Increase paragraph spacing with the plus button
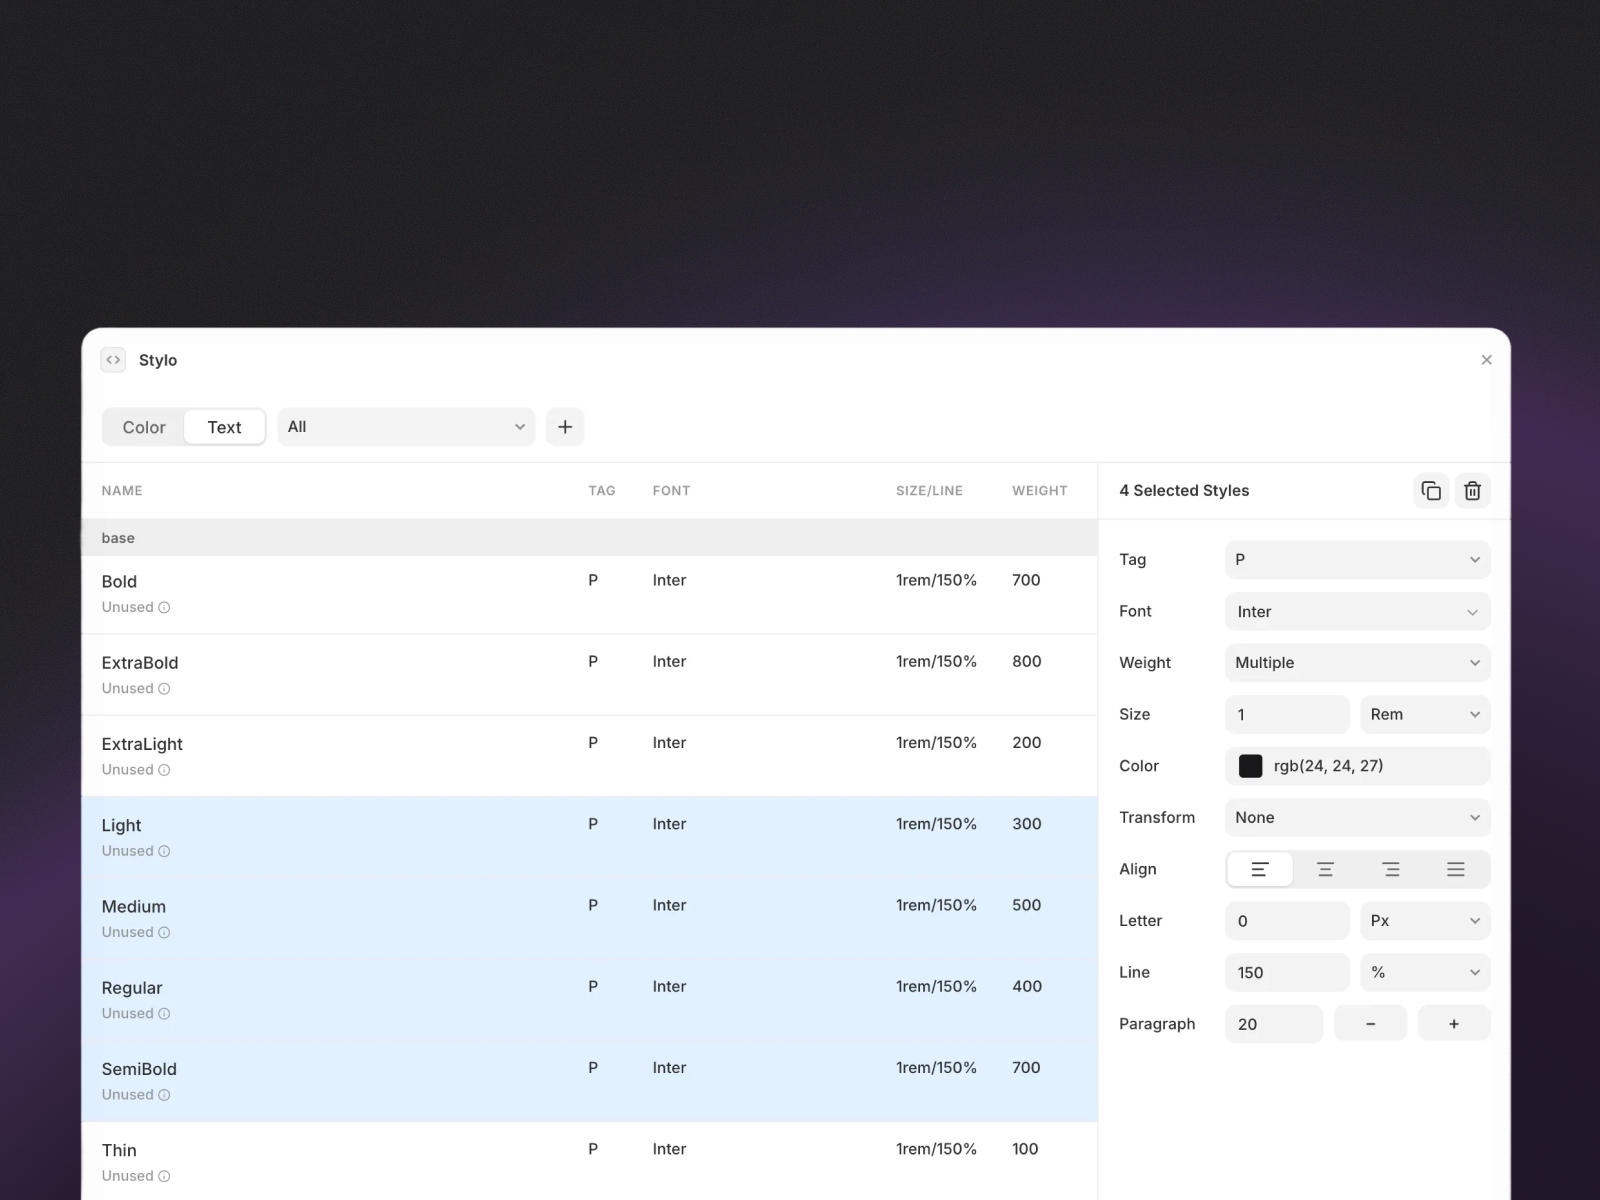 point(1454,1023)
